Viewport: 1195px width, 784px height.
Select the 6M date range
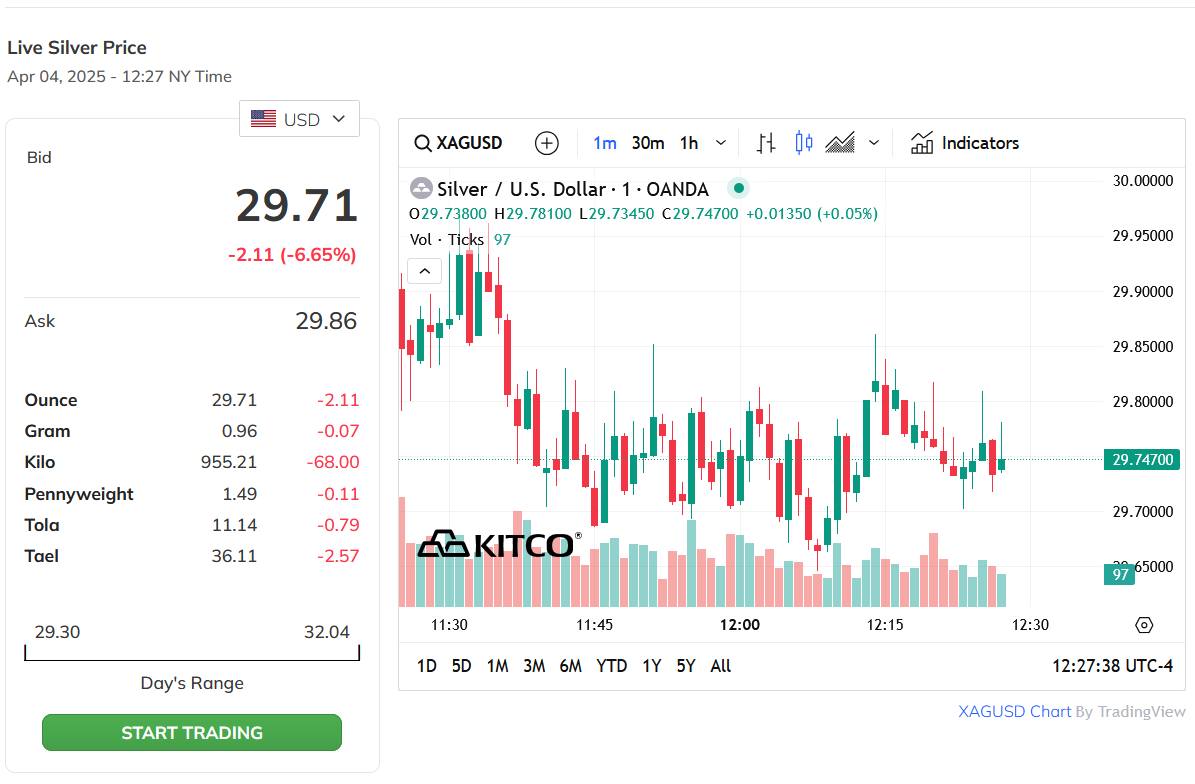[x=570, y=666]
